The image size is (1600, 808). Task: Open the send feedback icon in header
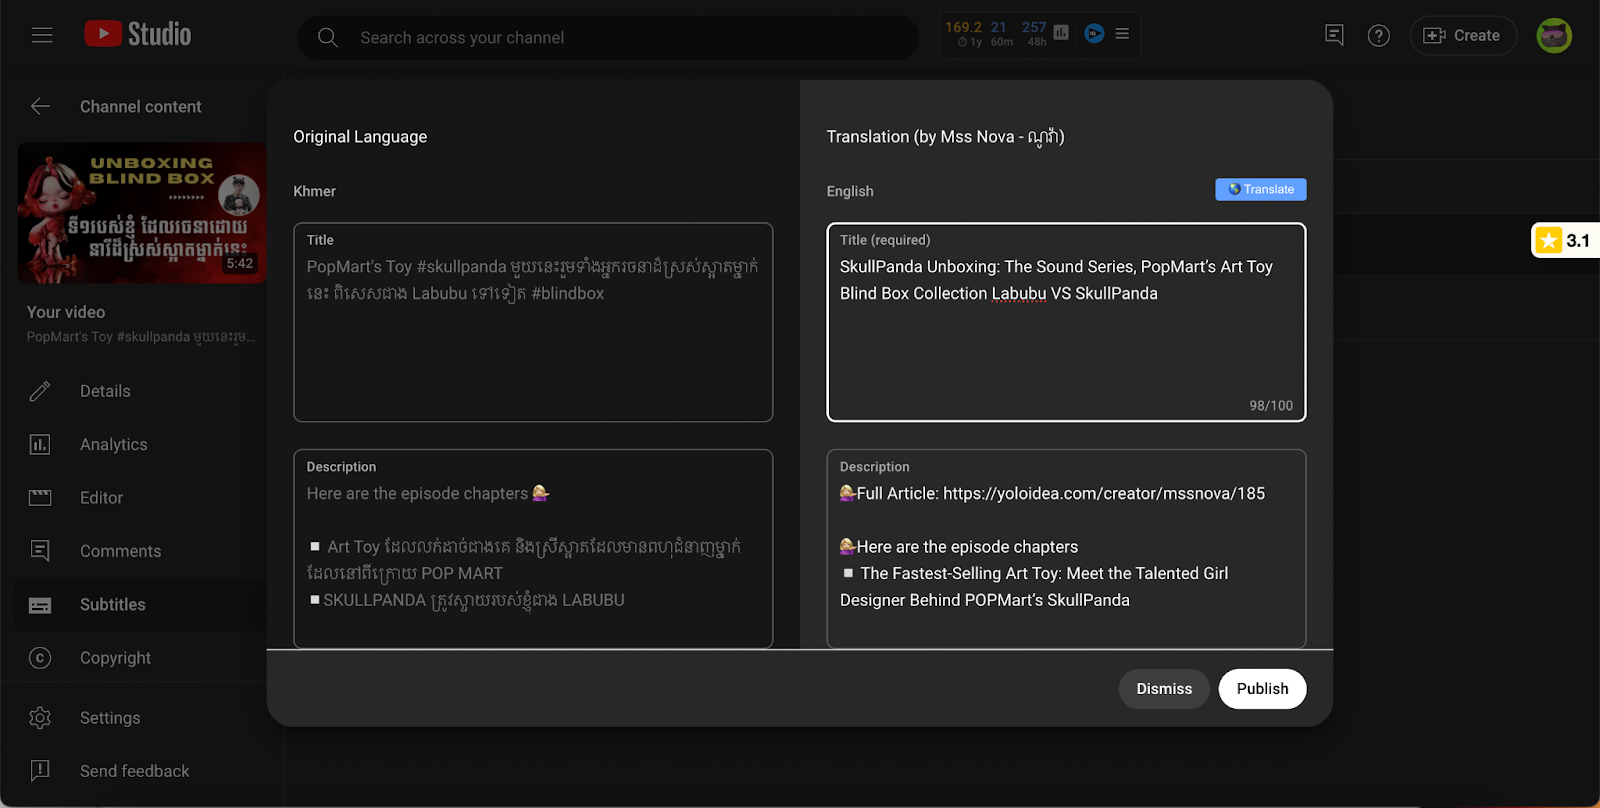1334,35
